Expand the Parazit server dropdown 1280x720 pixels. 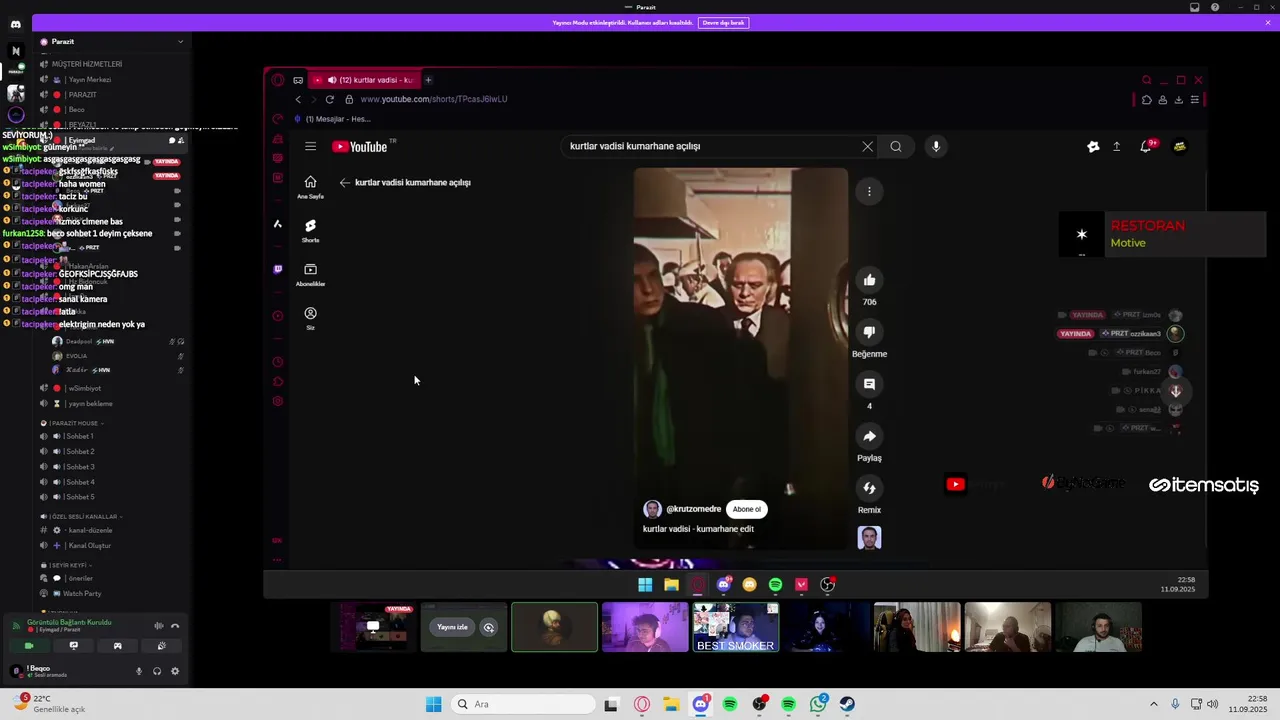click(x=180, y=42)
